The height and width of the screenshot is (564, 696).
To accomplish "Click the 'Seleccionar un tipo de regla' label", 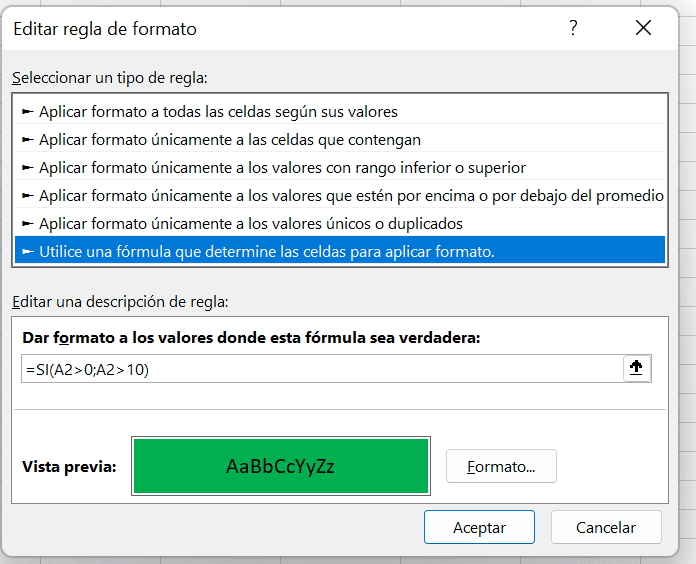I will [x=109, y=77].
